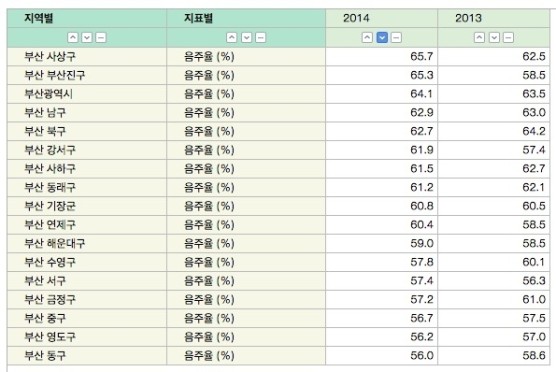Viewport: 556px width, 372px height.
Task: Reset 지표별 column sort with minus icon
Action: tap(261, 38)
